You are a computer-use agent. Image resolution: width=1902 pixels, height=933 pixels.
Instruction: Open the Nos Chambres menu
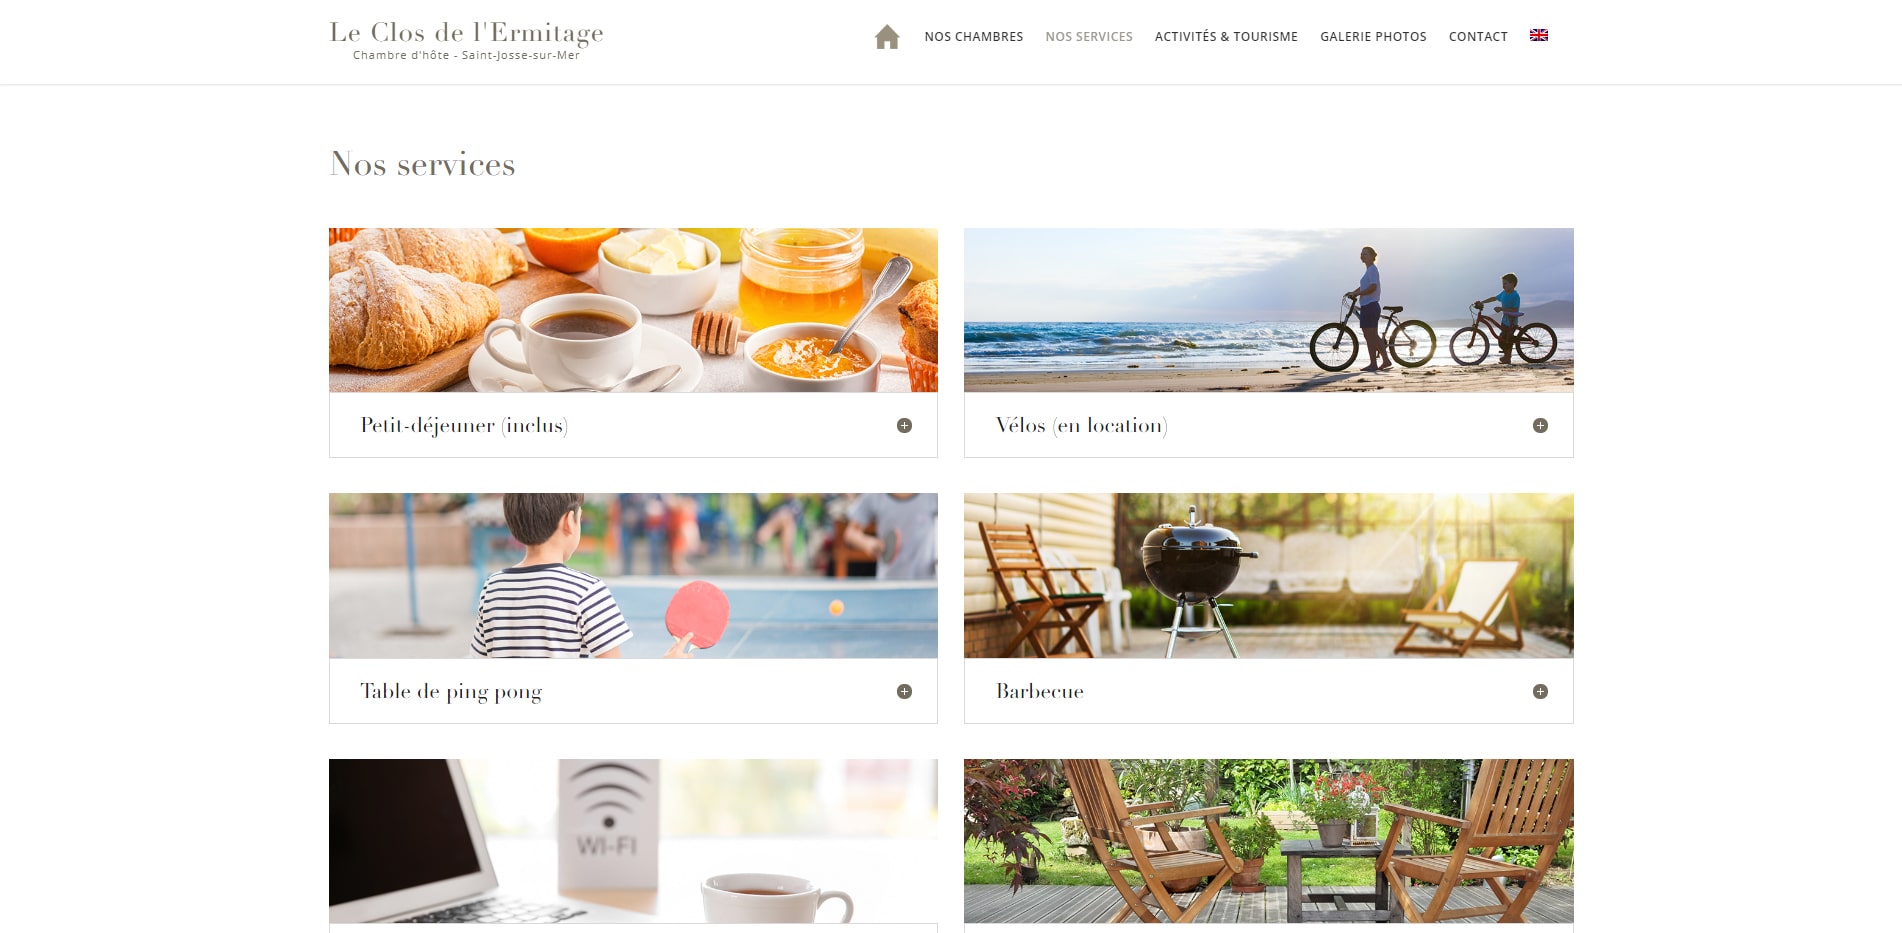pyautogui.click(x=974, y=37)
